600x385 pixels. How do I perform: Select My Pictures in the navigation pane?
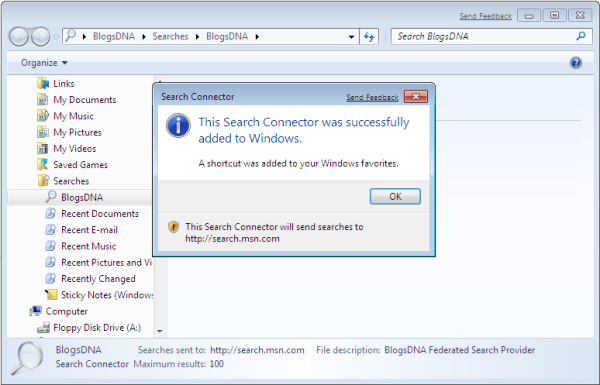[x=77, y=132]
